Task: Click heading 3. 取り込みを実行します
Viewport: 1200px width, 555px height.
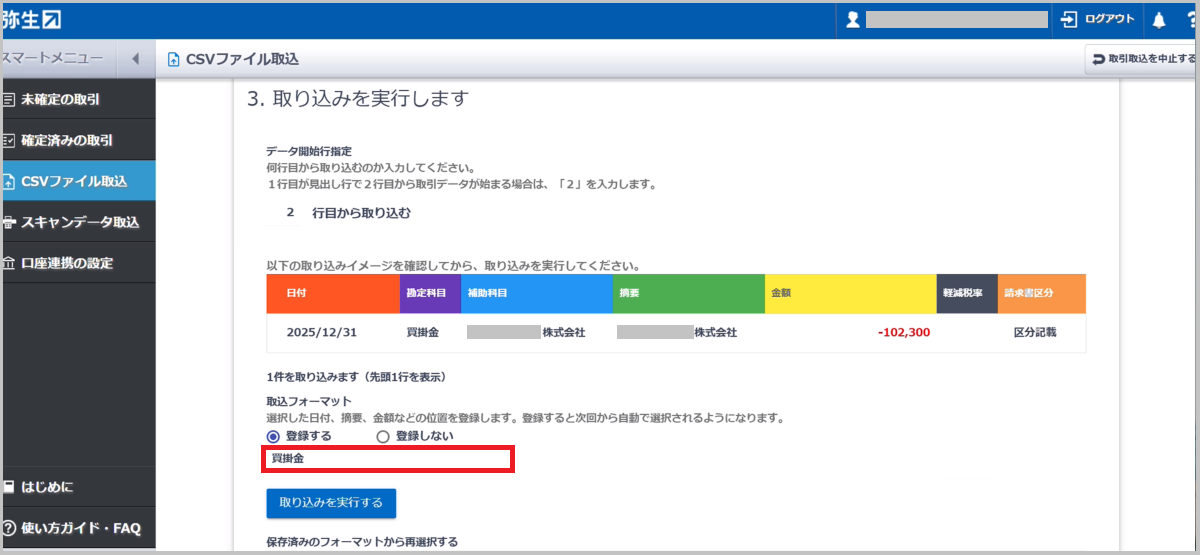Action: point(358,99)
